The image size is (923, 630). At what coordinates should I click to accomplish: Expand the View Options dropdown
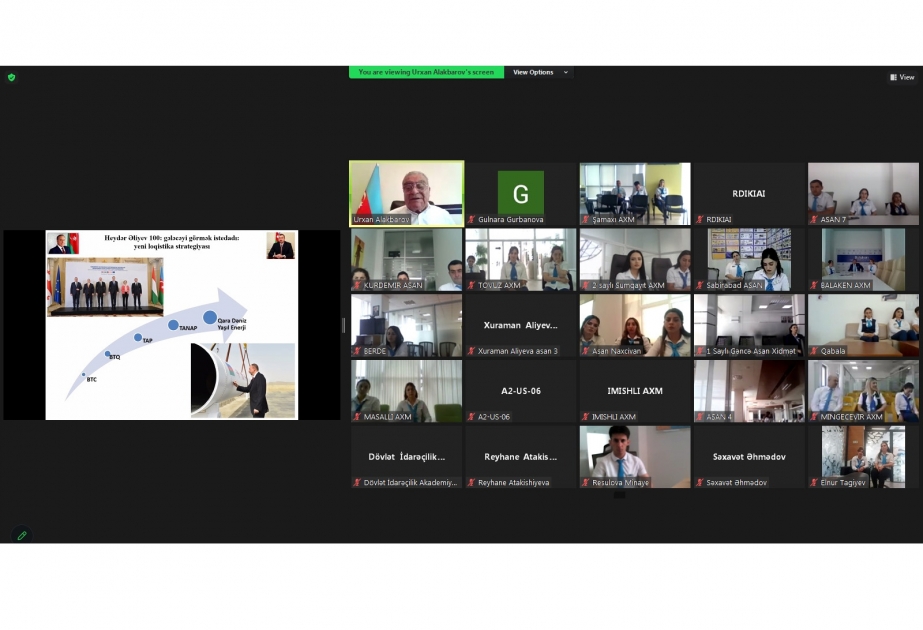540,72
